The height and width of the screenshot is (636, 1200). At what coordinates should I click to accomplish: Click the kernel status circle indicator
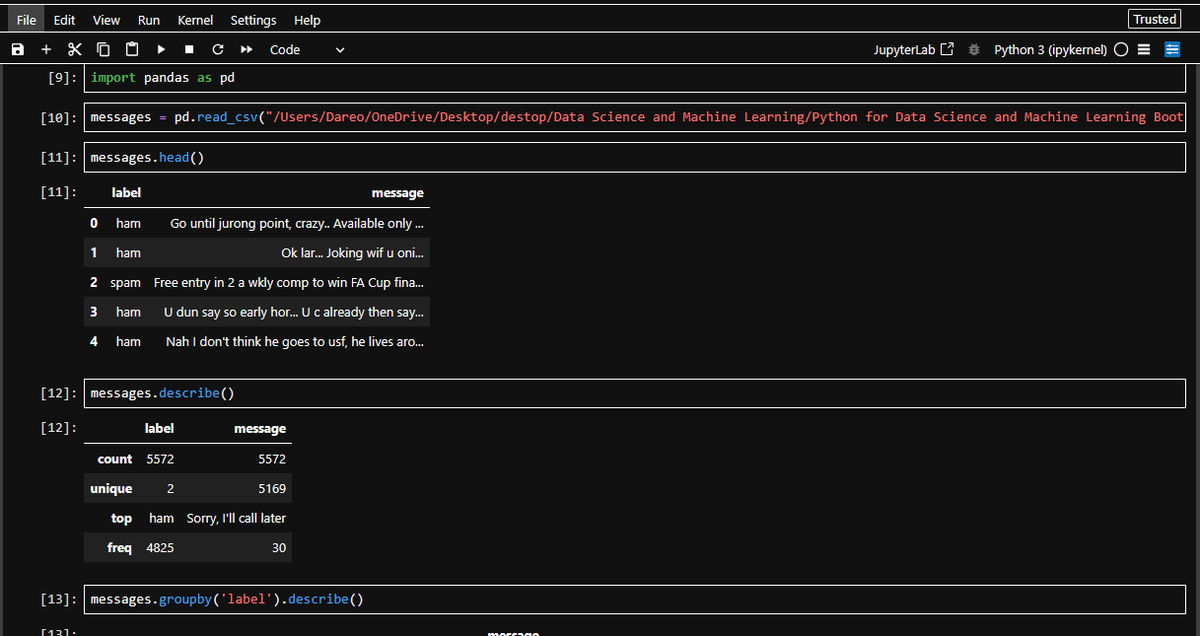click(1121, 50)
